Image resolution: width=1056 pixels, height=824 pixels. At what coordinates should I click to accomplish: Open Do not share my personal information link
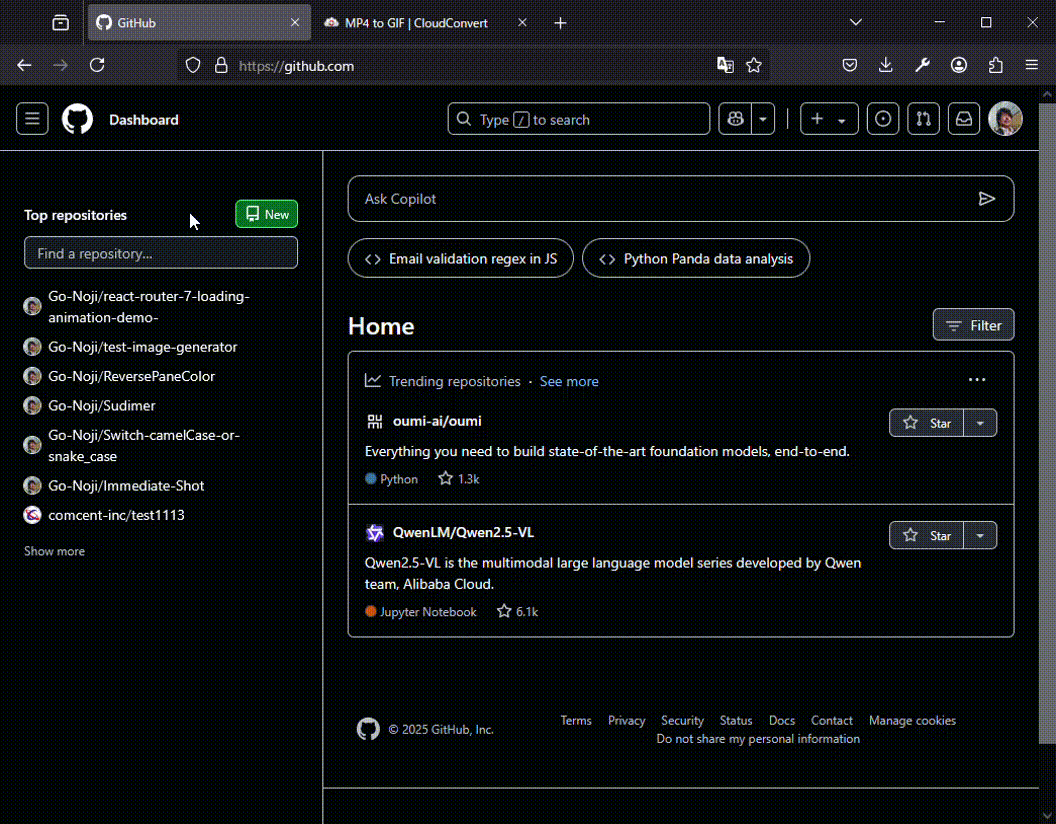coord(758,739)
